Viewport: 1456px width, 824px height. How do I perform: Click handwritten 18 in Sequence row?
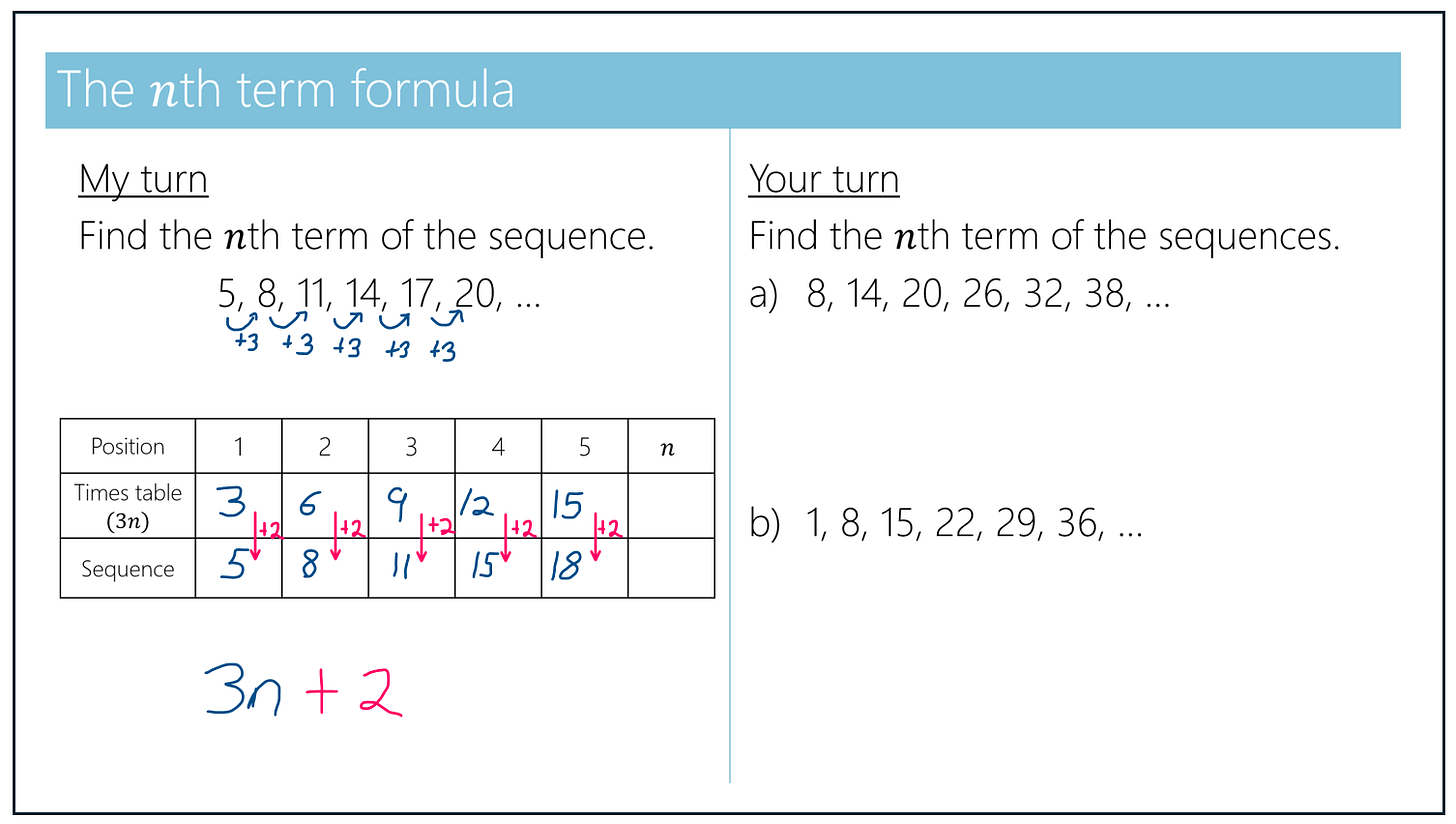[x=566, y=568]
